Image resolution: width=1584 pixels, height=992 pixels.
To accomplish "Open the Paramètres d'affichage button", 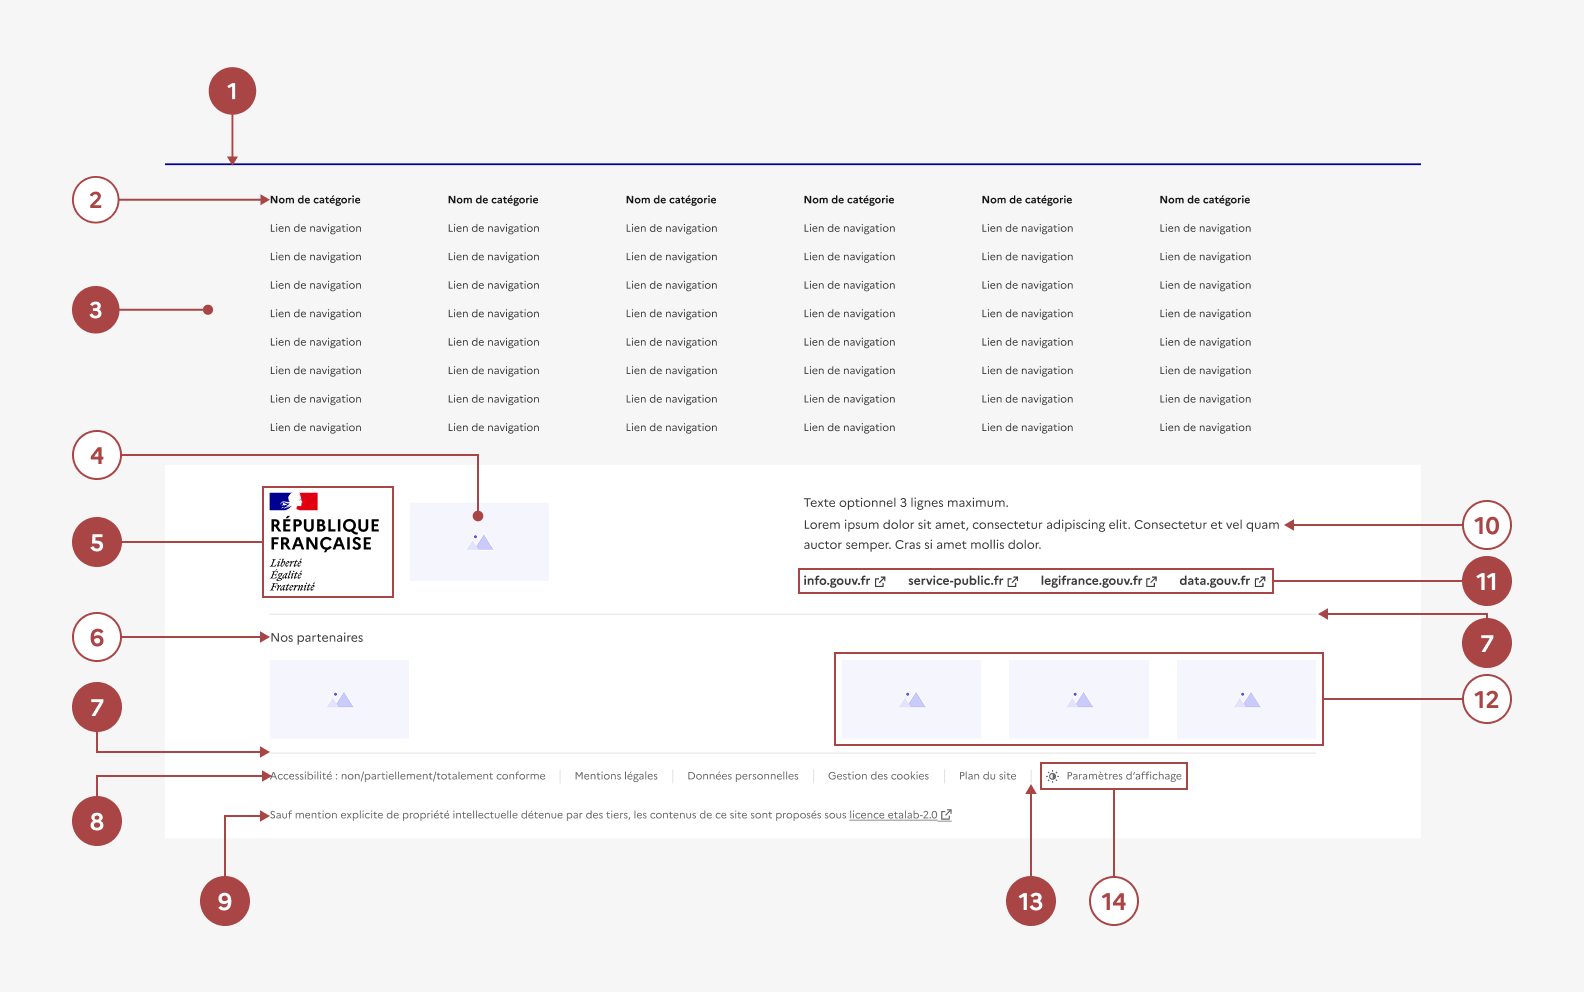I will pyautogui.click(x=1114, y=776).
